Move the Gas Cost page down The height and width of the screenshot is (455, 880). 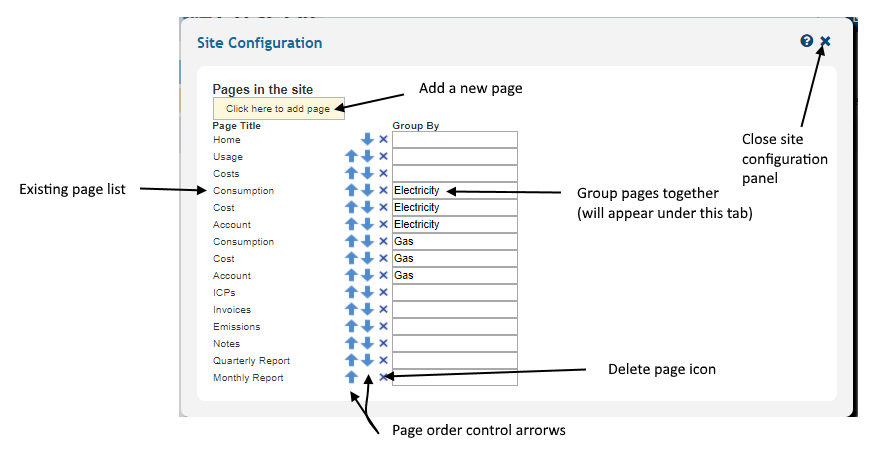(x=367, y=259)
